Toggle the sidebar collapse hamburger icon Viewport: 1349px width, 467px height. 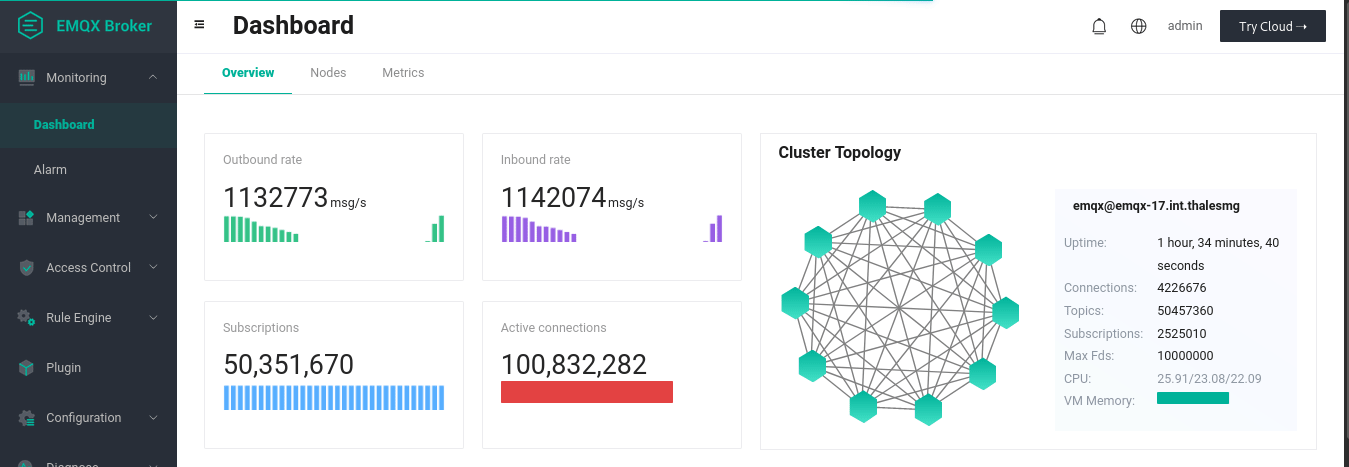199,25
